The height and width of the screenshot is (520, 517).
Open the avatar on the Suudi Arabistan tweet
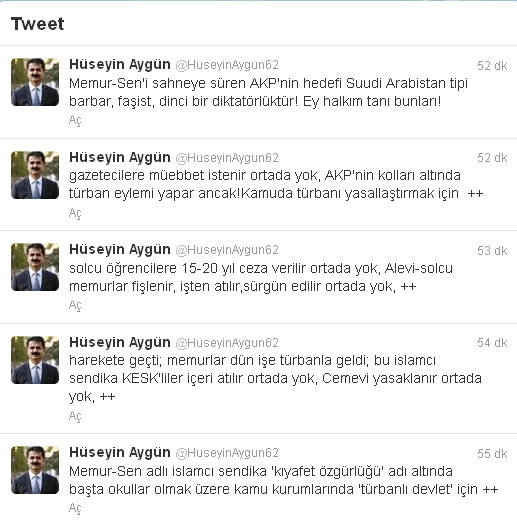point(35,82)
